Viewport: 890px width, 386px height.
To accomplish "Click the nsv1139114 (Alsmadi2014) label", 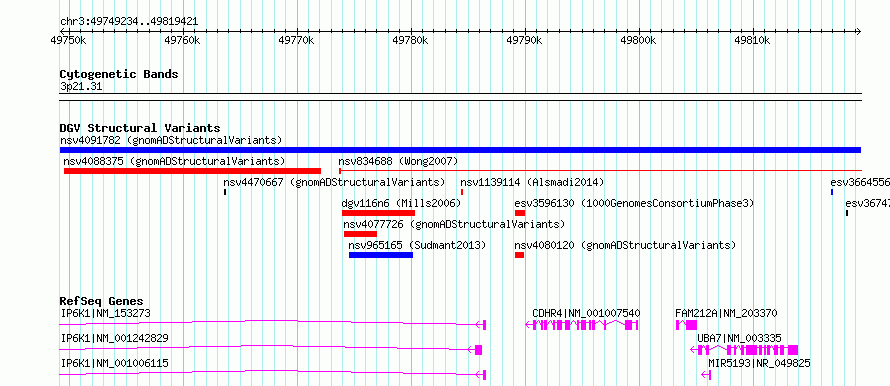I will click(x=532, y=182).
